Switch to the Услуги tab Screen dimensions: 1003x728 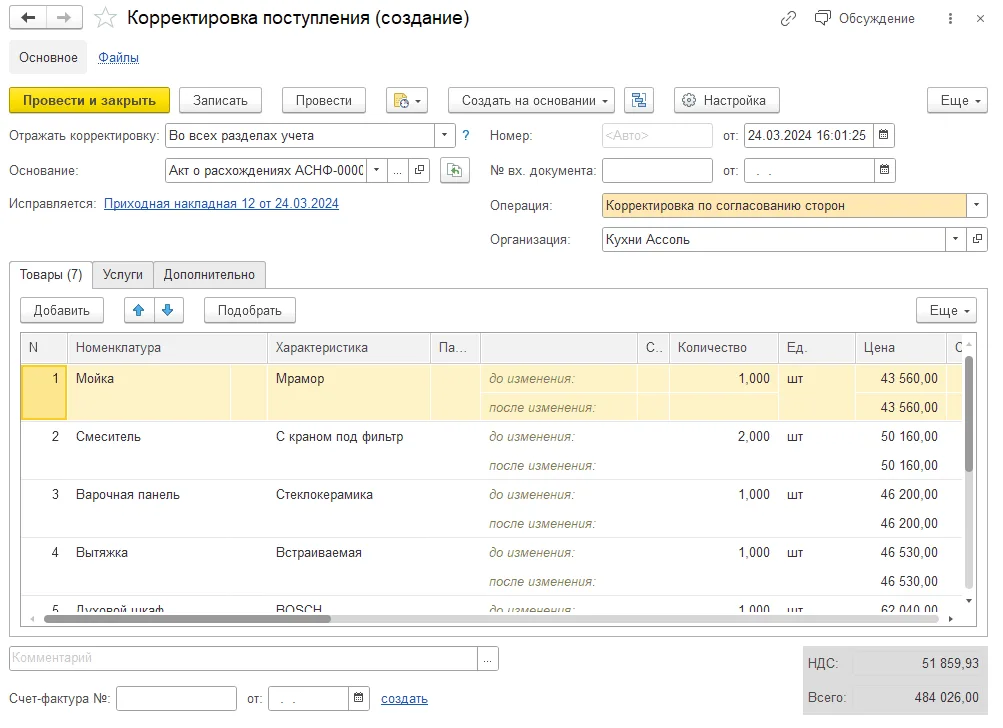click(123, 274)
